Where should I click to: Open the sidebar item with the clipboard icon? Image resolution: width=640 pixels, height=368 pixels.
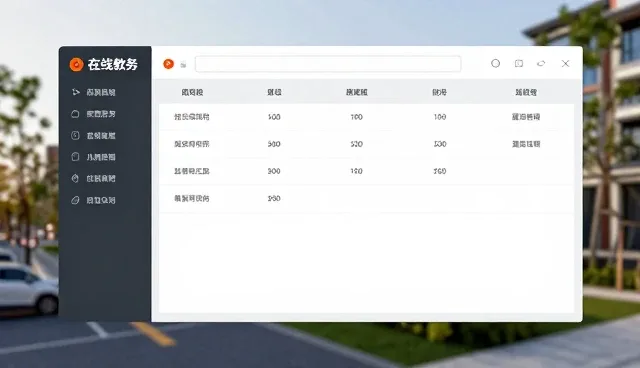click(93, 157)
